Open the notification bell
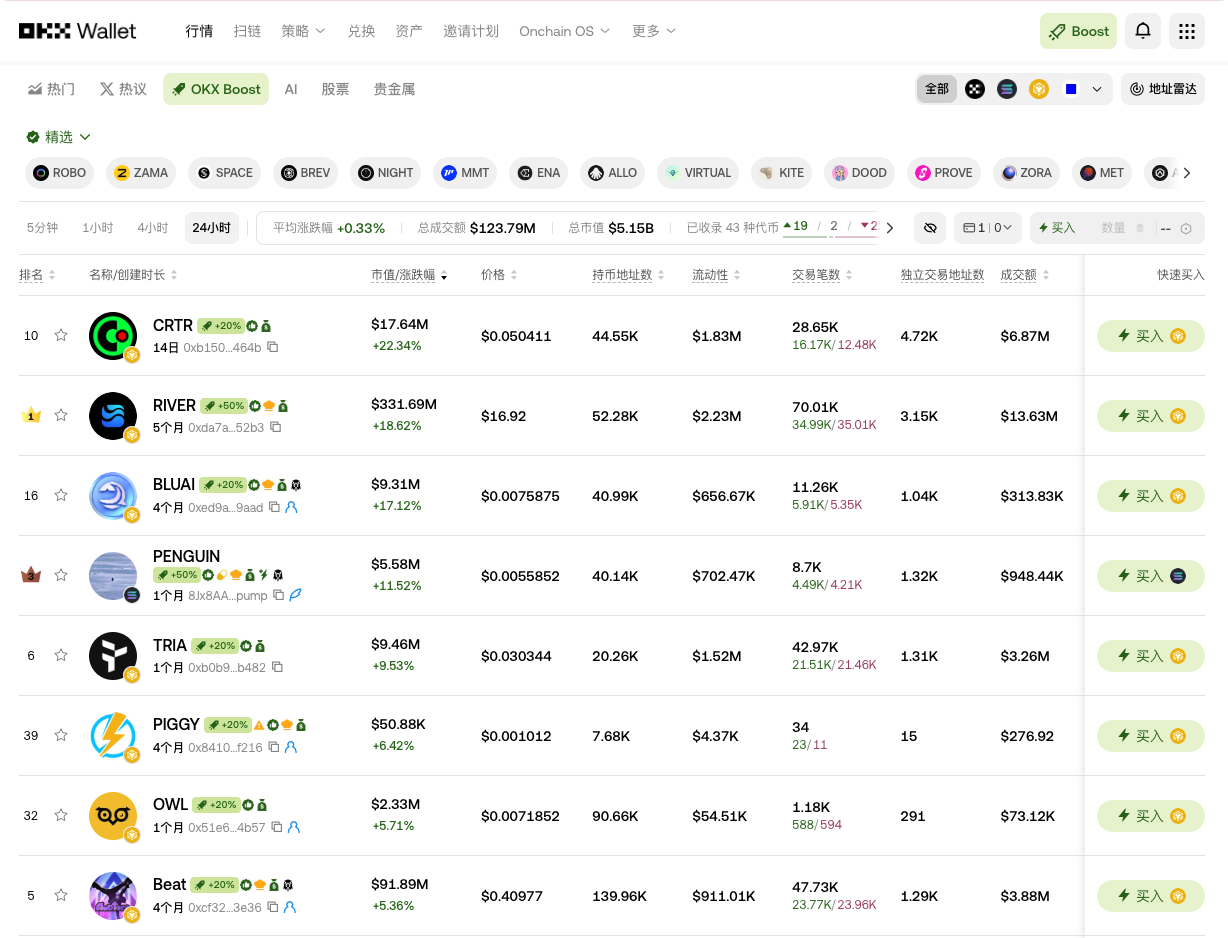 pyautogui.click(x=1142, y=31)
